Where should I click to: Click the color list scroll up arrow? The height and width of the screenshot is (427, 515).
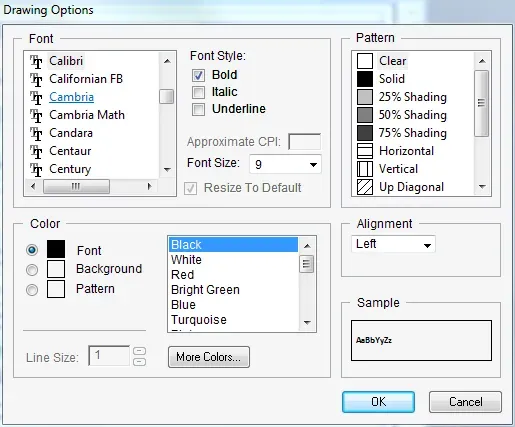[x=307, y=246]
